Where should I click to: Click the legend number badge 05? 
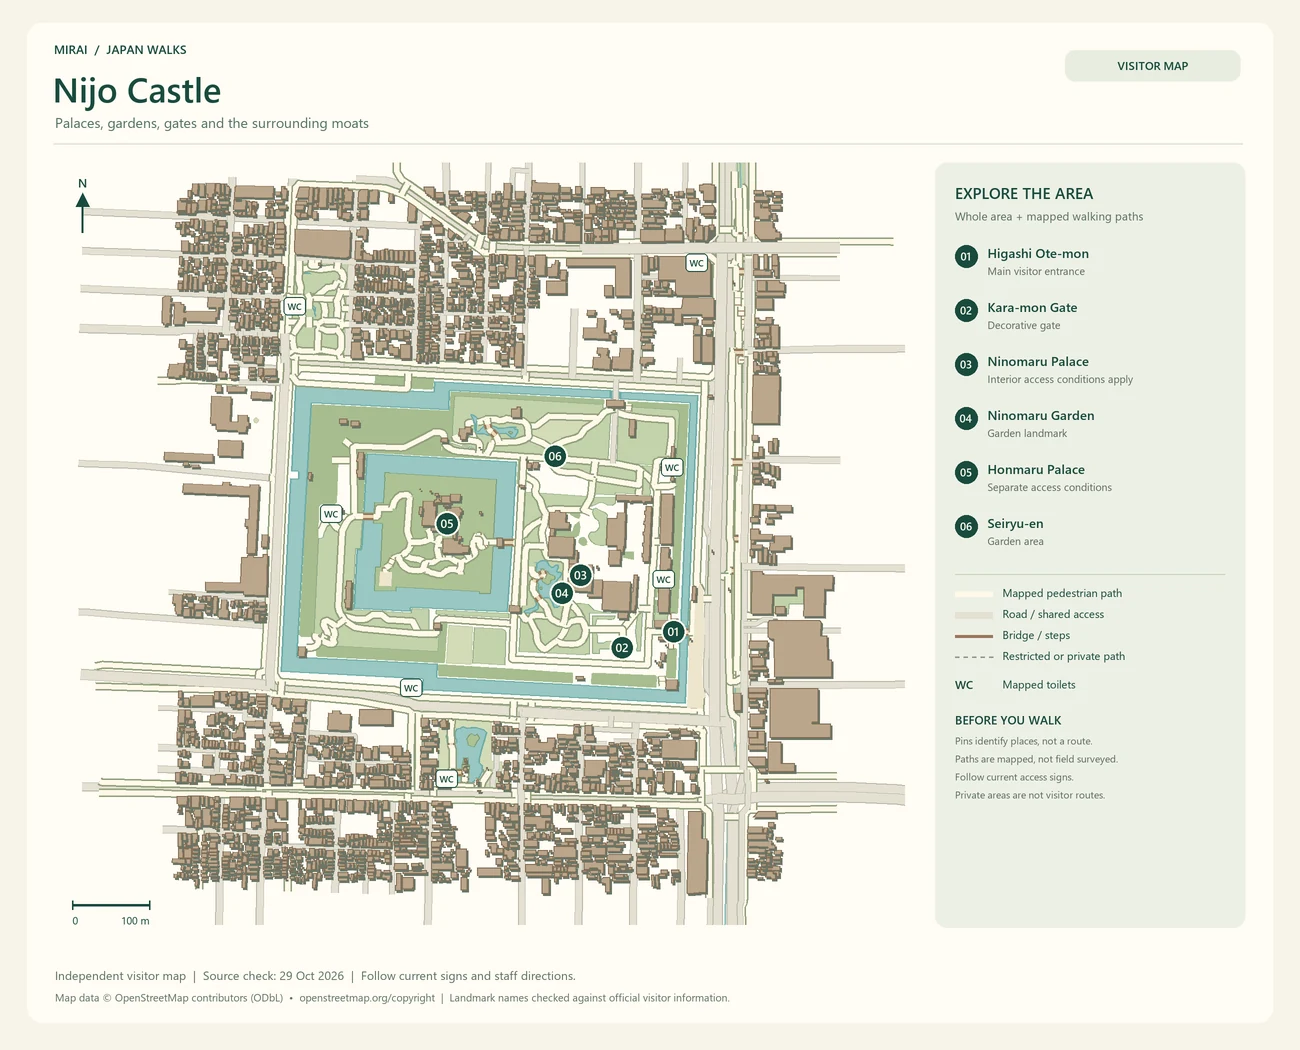tap(966, 473)
